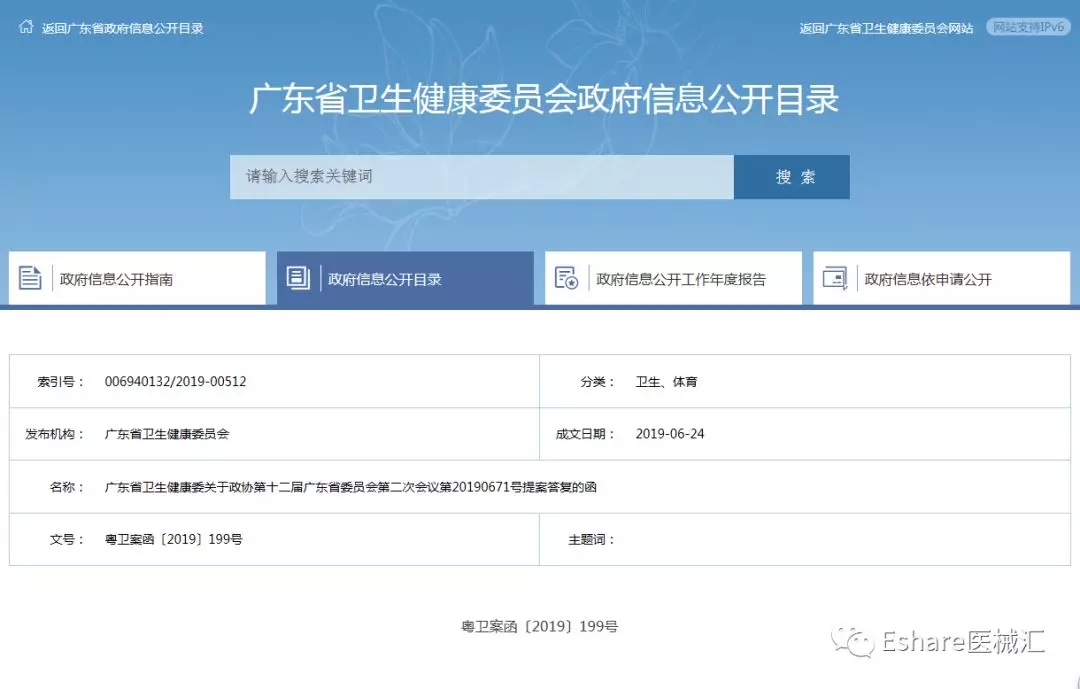Focus the 请输入搜索关键词 search field

tap(481, 177)
